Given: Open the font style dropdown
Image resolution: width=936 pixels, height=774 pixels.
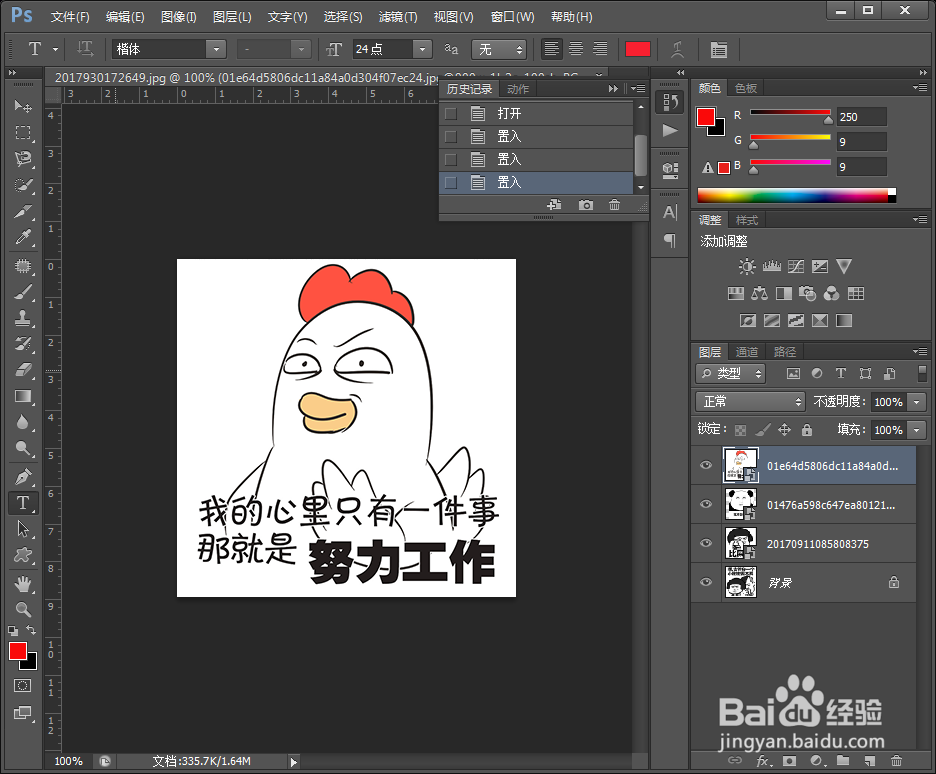Looking at the screenshot, I should coord(301,49).
